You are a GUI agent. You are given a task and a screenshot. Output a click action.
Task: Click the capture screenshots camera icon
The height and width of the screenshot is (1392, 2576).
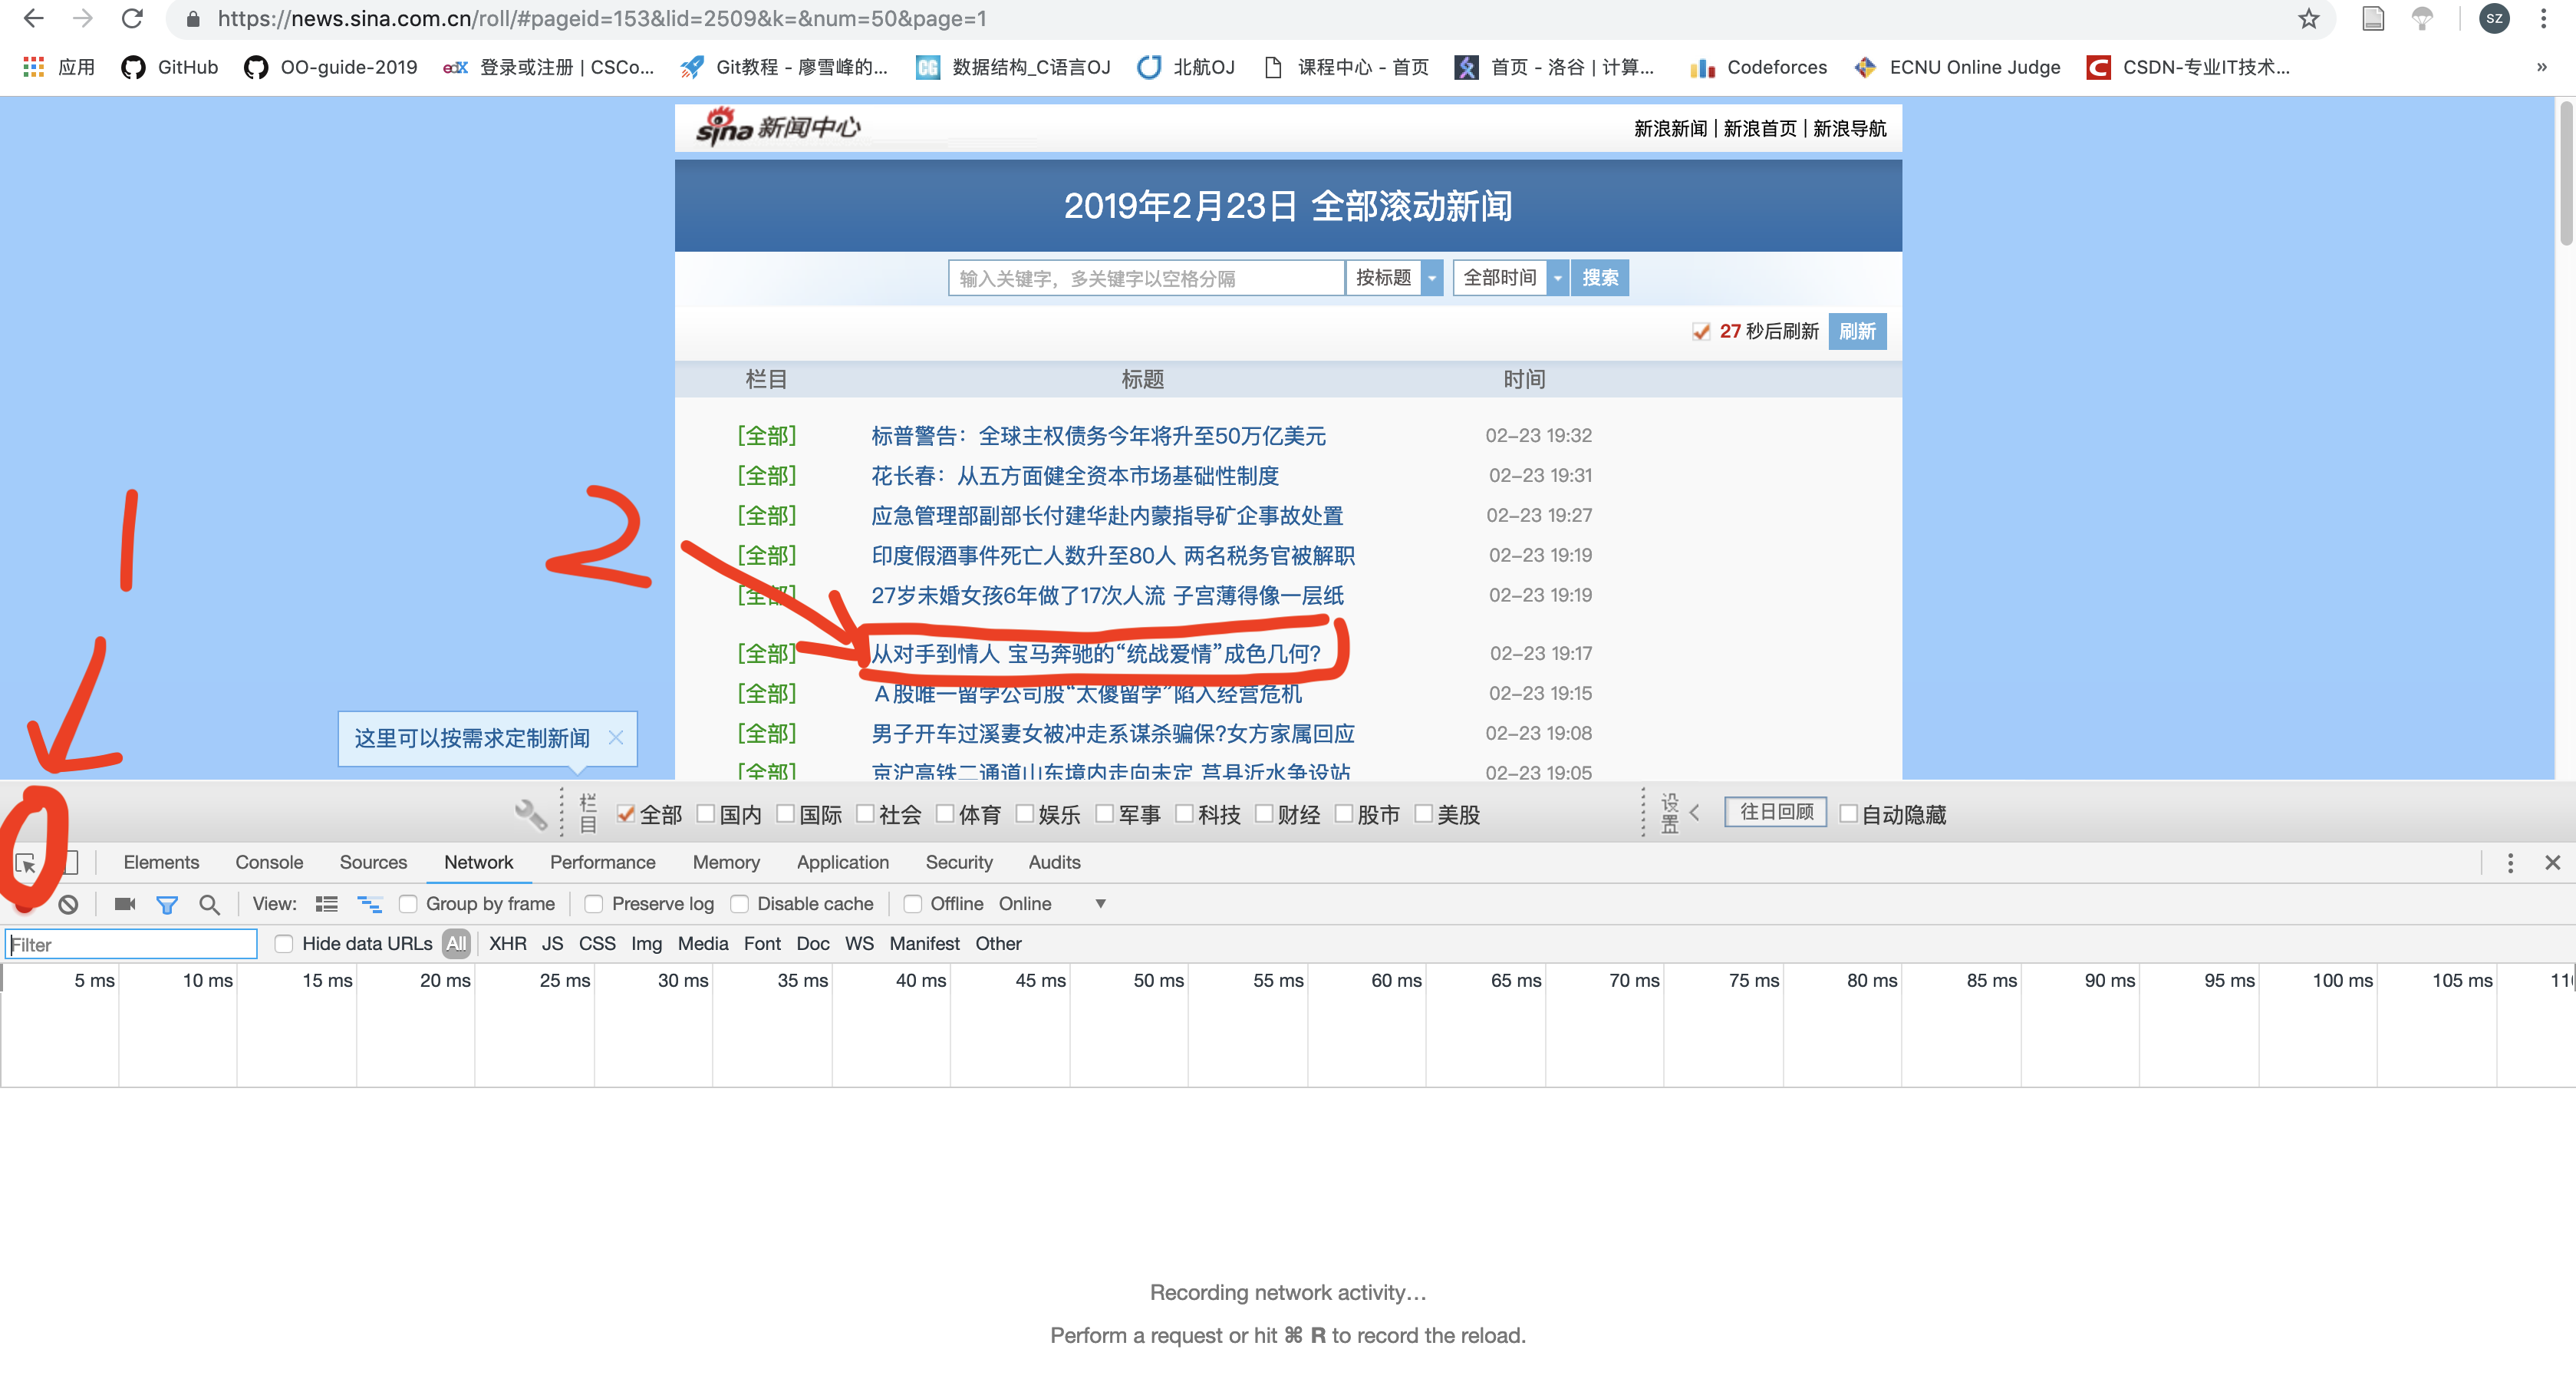tap(124, 904)
